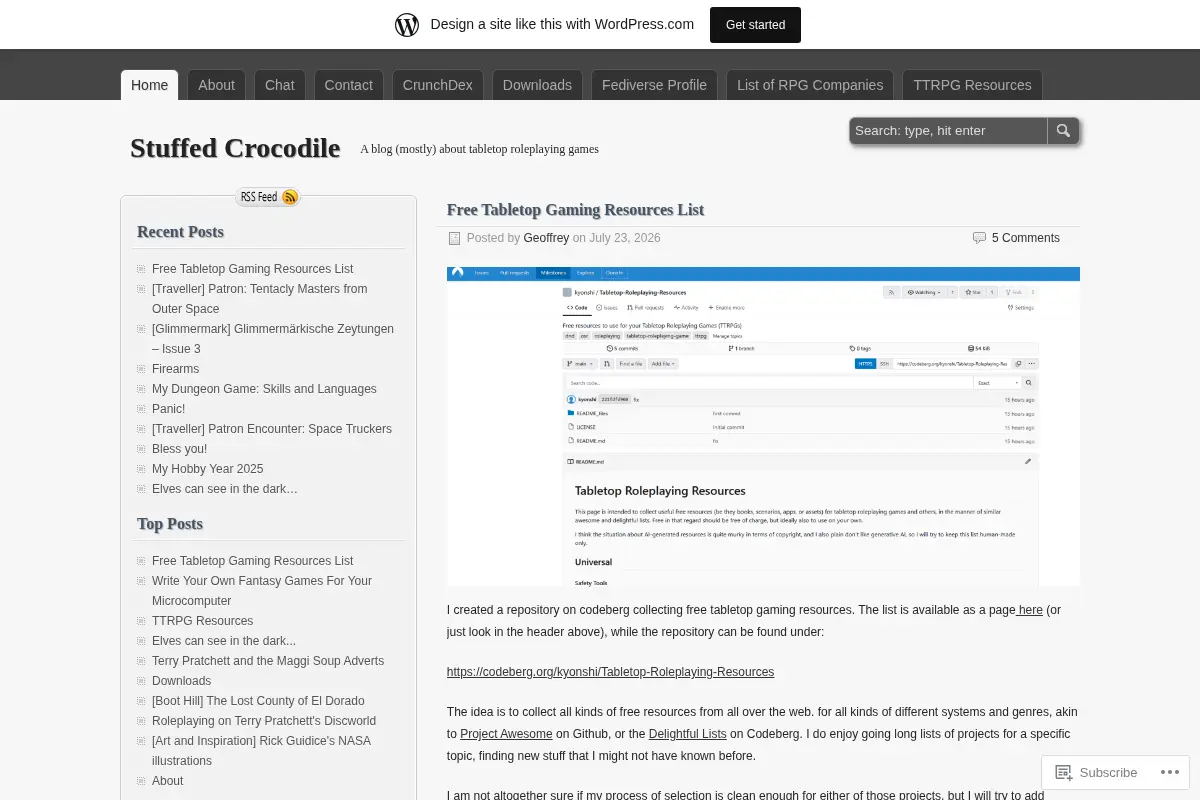Click the Get started button
This screenshot has height=800, width=1200.
(x=755, y=25)
